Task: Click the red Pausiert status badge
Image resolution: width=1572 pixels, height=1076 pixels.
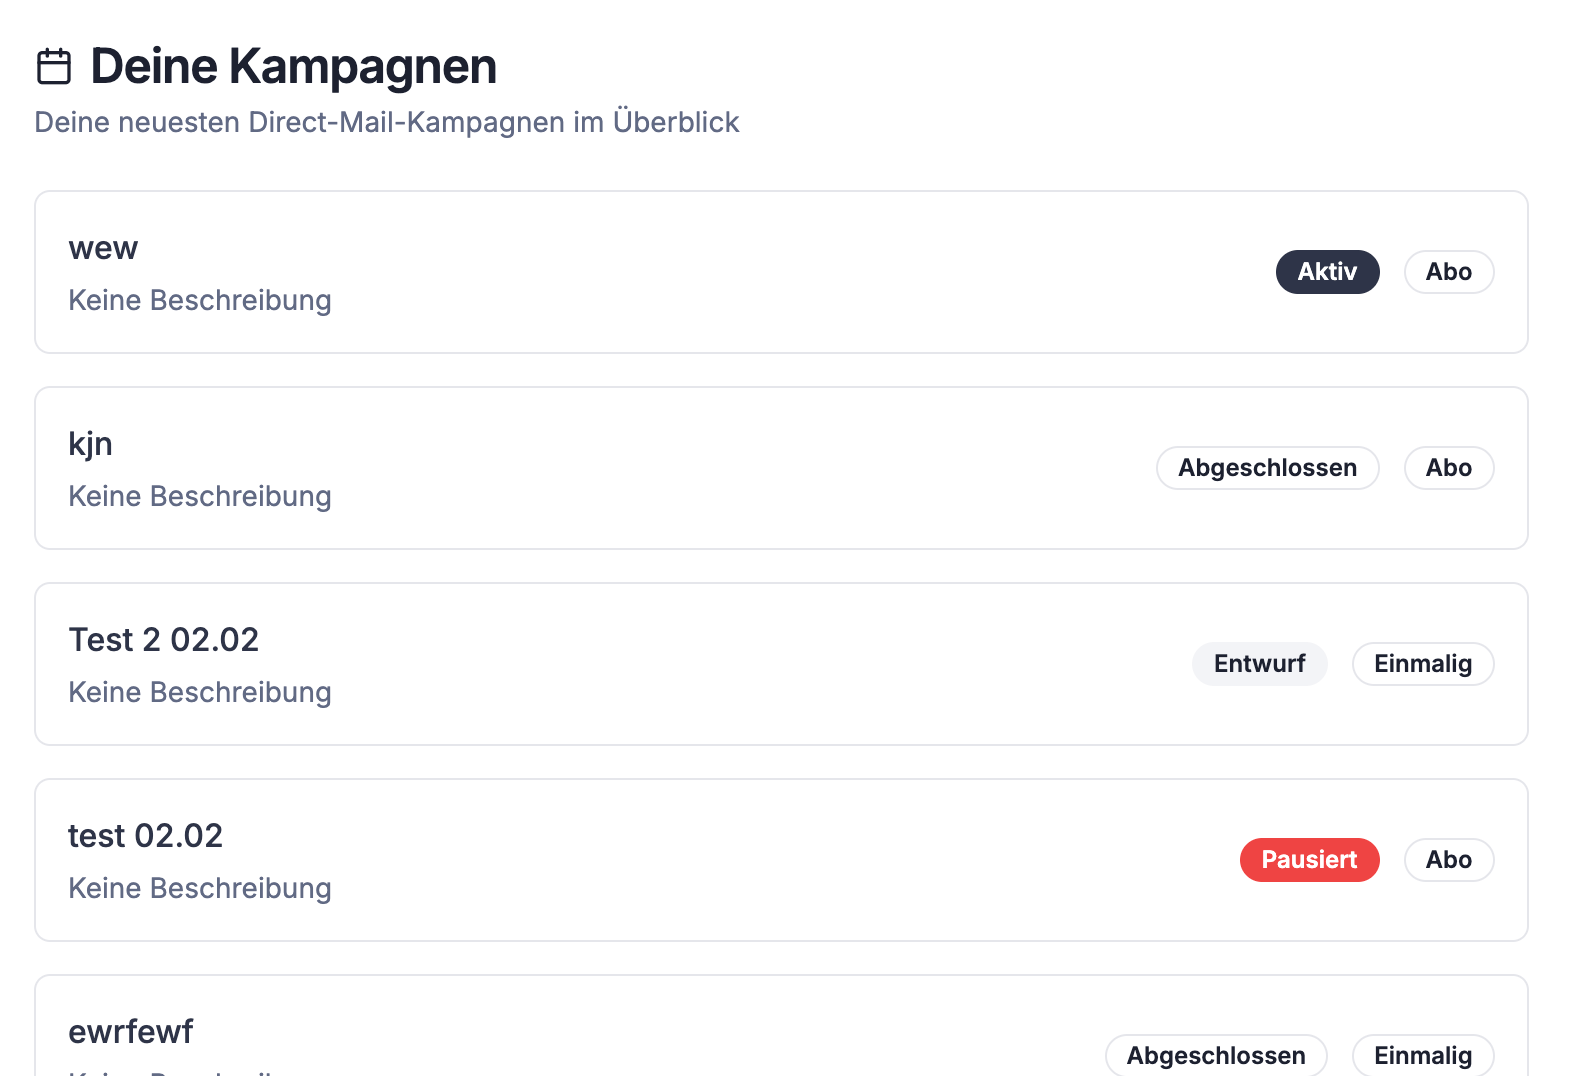Action: 1309,860
